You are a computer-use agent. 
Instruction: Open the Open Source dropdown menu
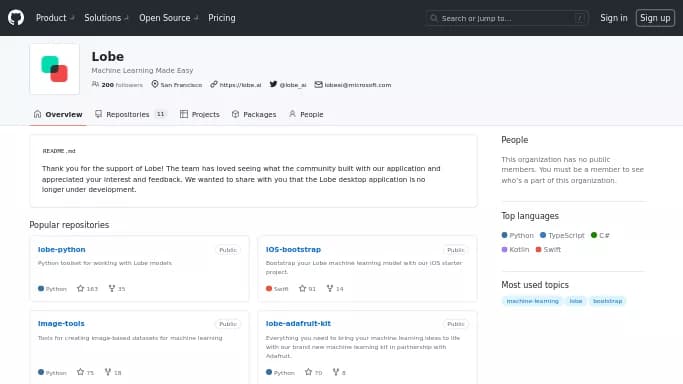[x=168, y=18]
